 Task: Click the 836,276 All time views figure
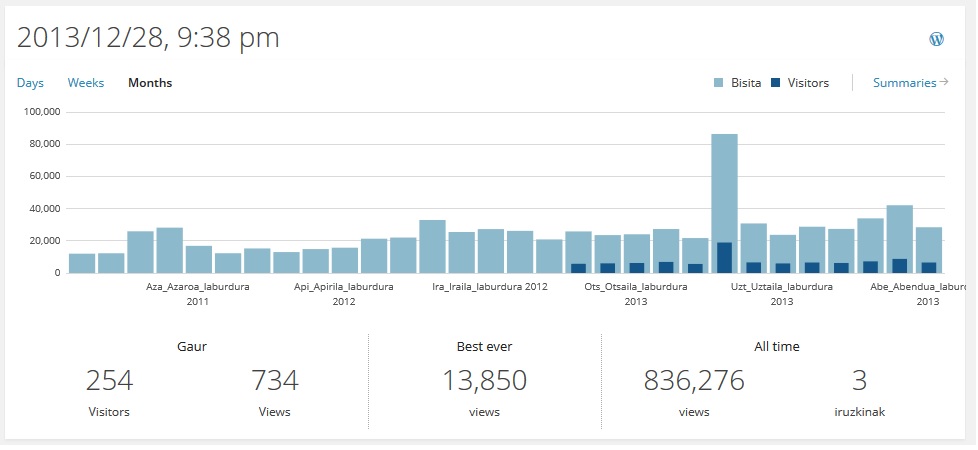point(694,381)
